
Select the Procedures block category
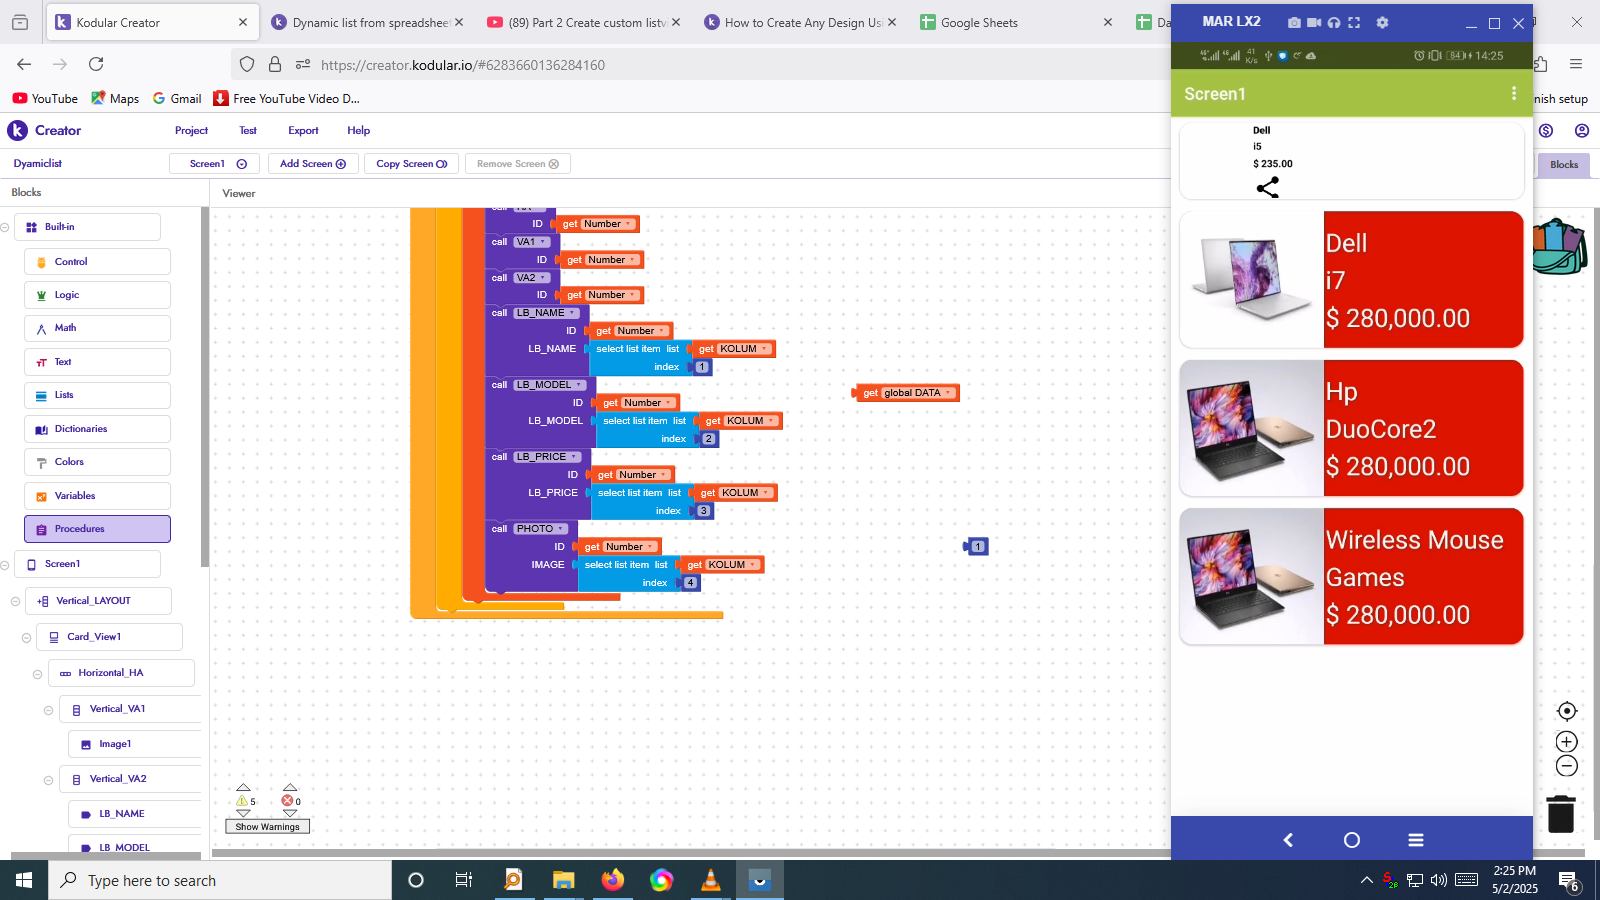click(x=97, y=529)
